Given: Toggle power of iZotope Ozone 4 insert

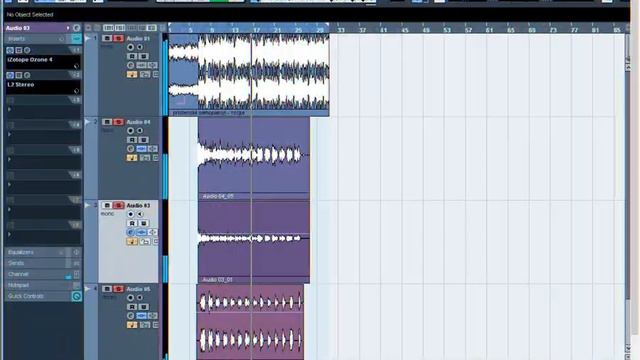Looking at the screenshot, I should tap(10, 50).
